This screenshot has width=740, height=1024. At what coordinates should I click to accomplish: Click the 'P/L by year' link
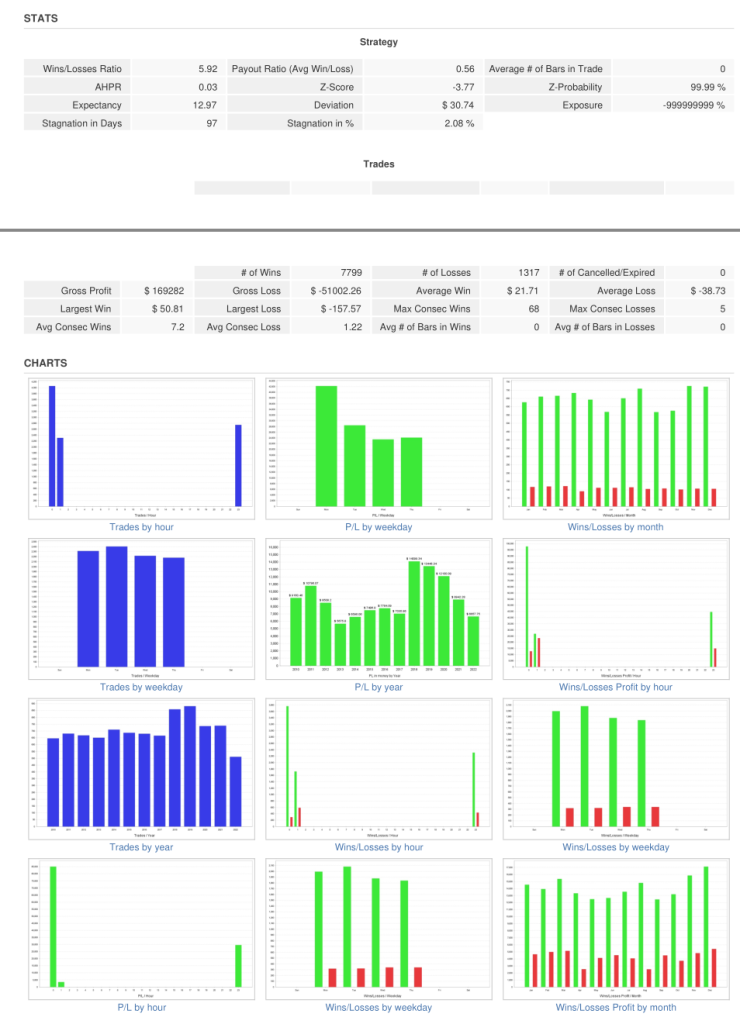point(379,687)
